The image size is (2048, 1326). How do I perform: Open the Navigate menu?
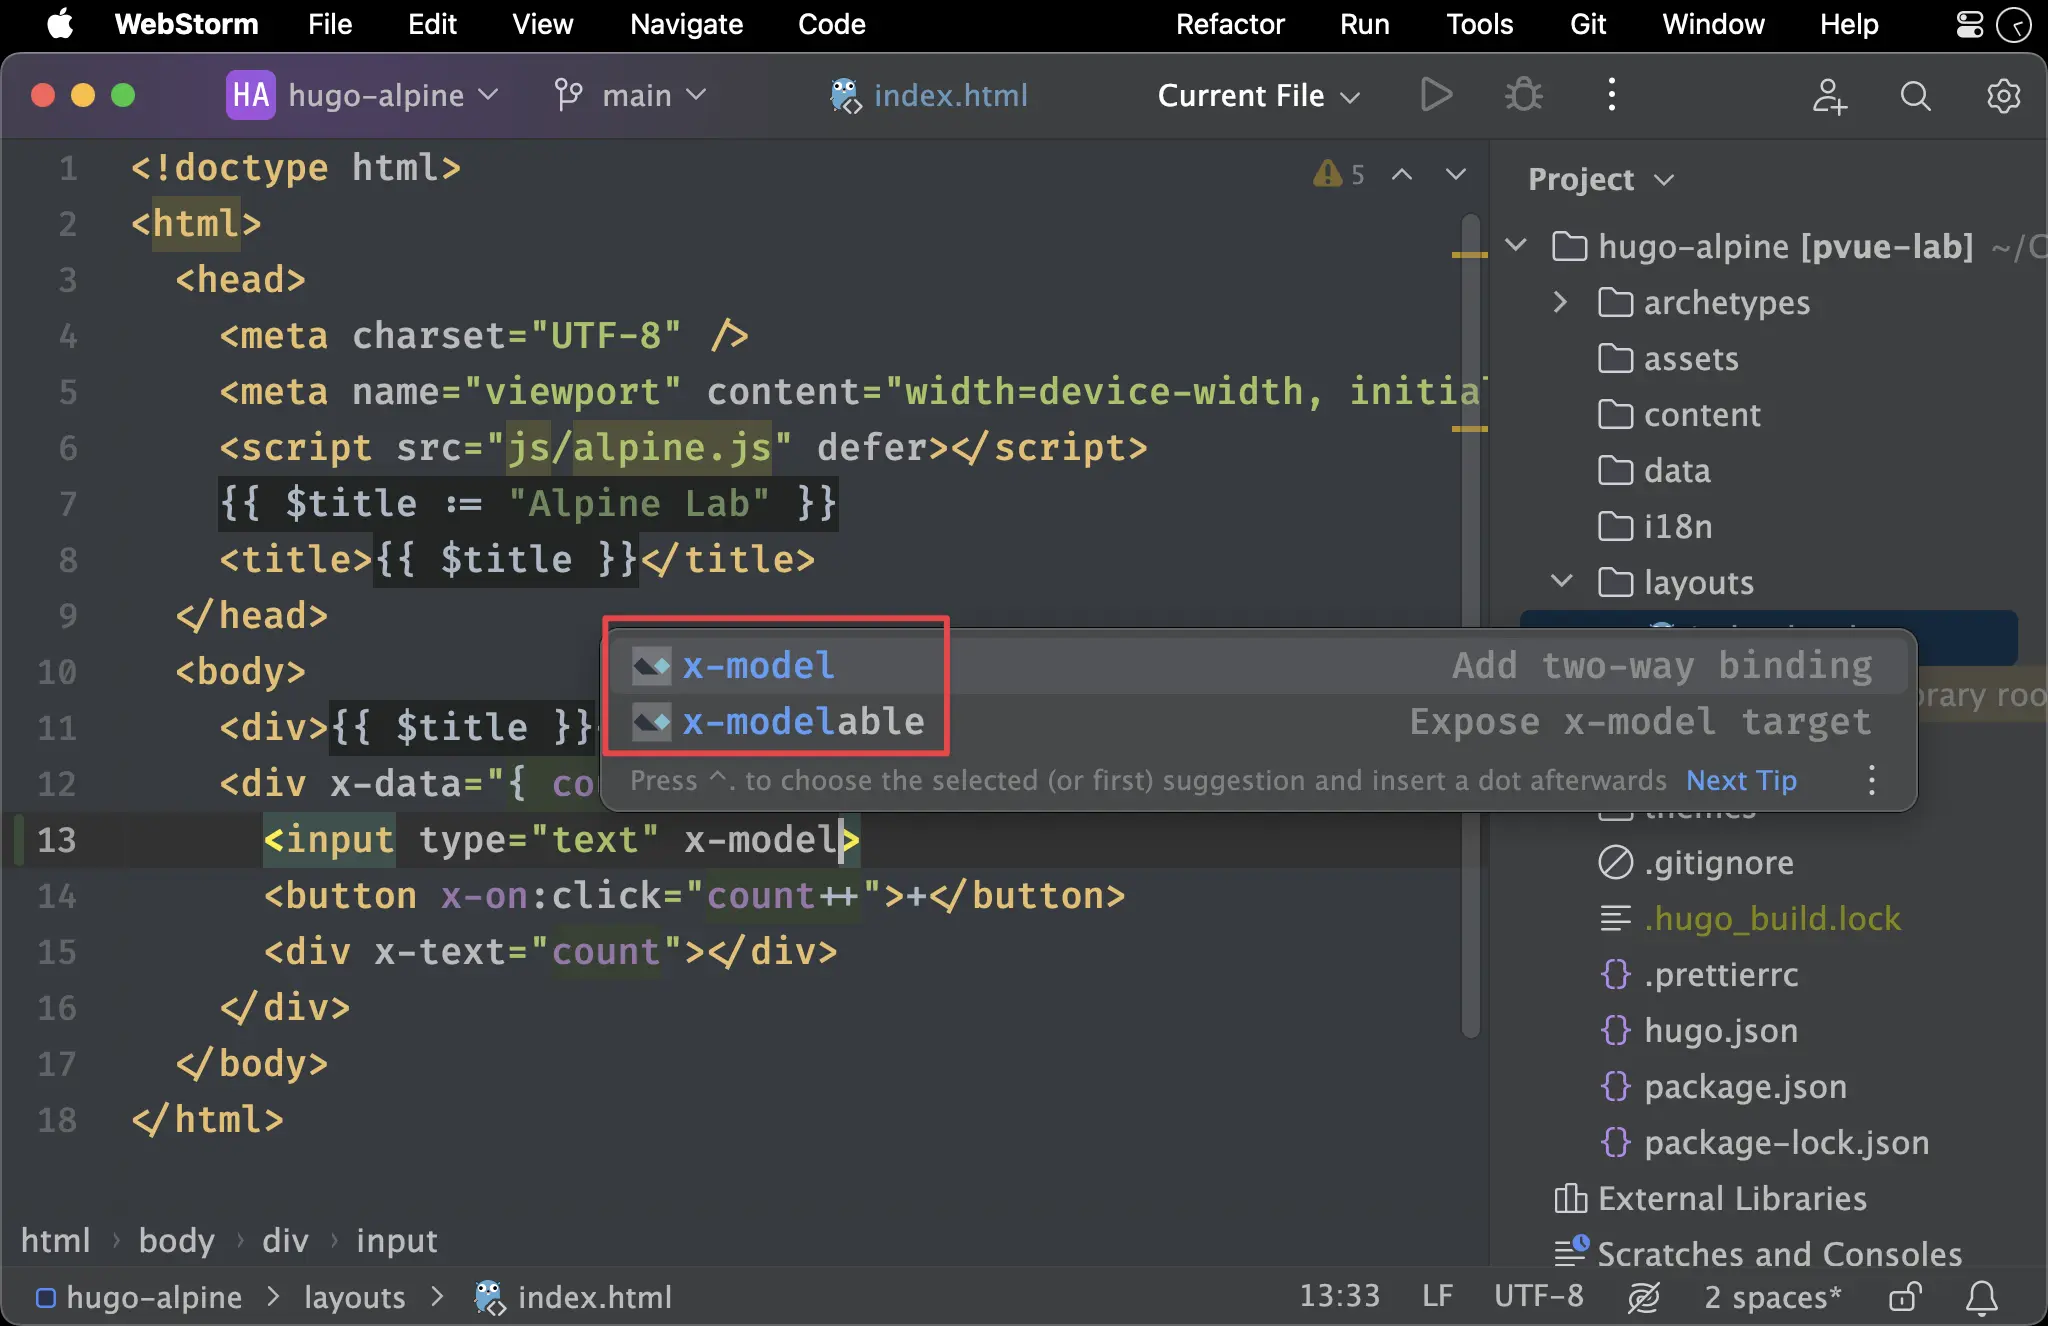point(686,24)
